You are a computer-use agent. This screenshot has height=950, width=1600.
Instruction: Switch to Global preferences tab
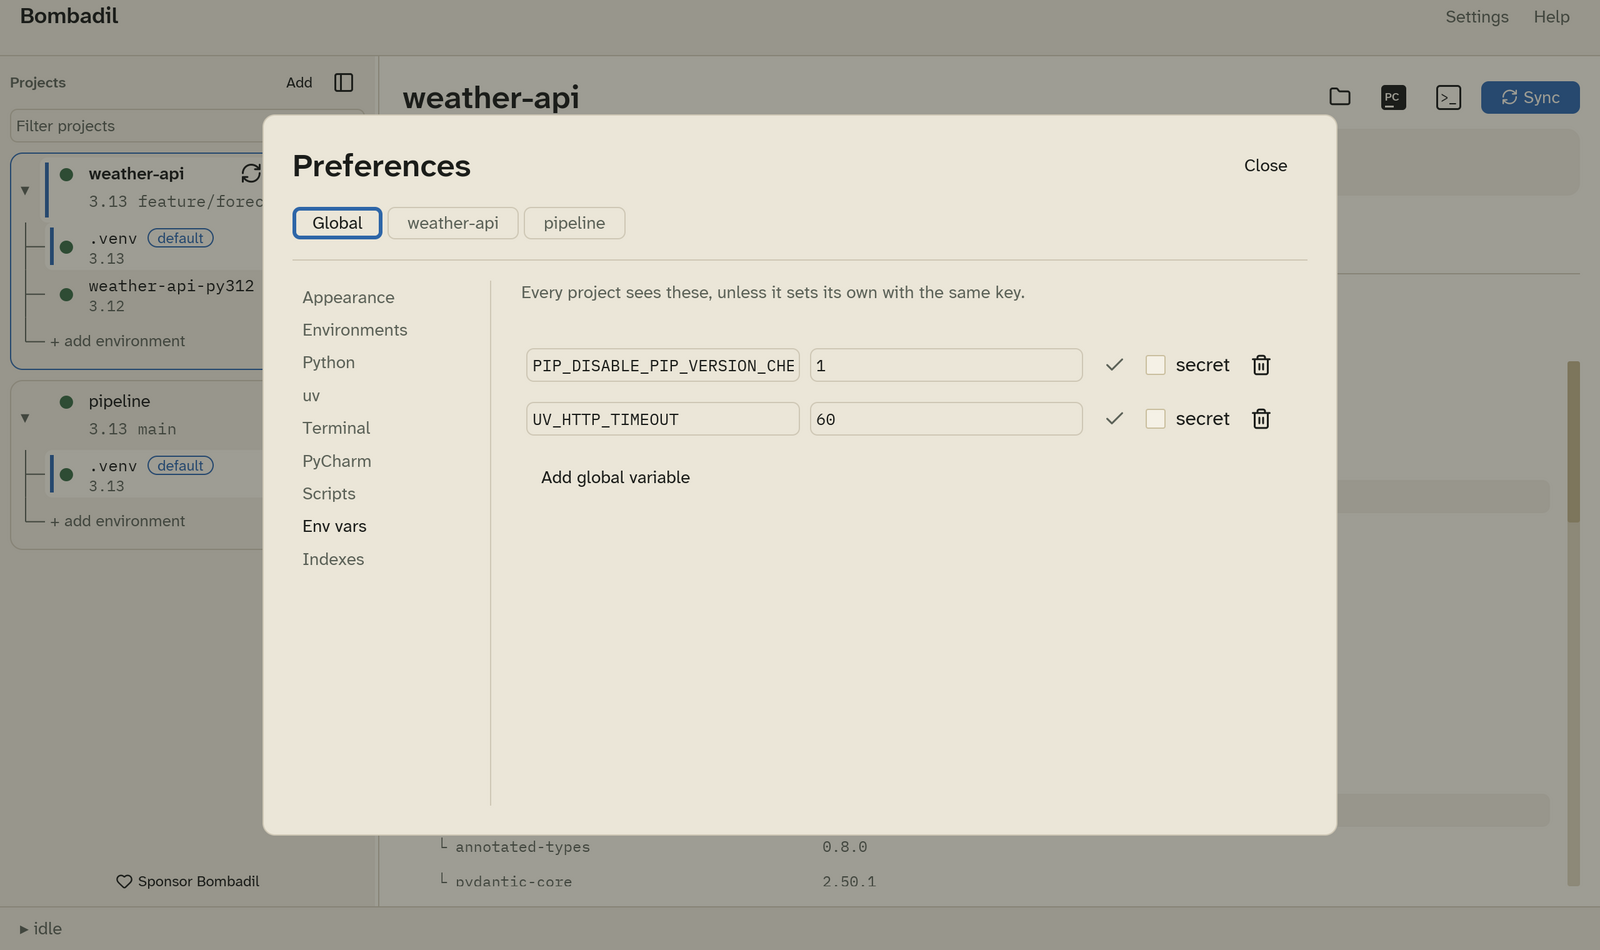tap(337, 223)
